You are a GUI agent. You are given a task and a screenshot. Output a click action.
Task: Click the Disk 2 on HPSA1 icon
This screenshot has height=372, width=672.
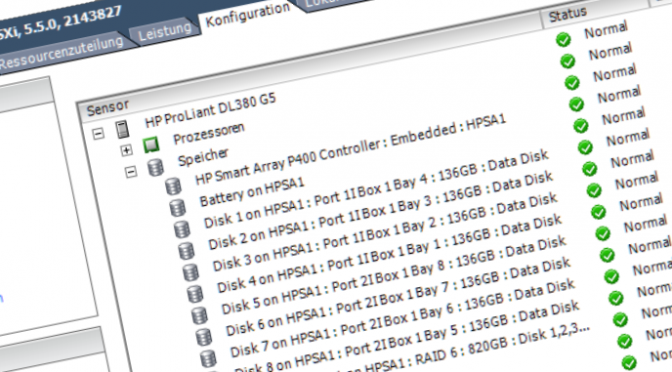click(186, 251)
